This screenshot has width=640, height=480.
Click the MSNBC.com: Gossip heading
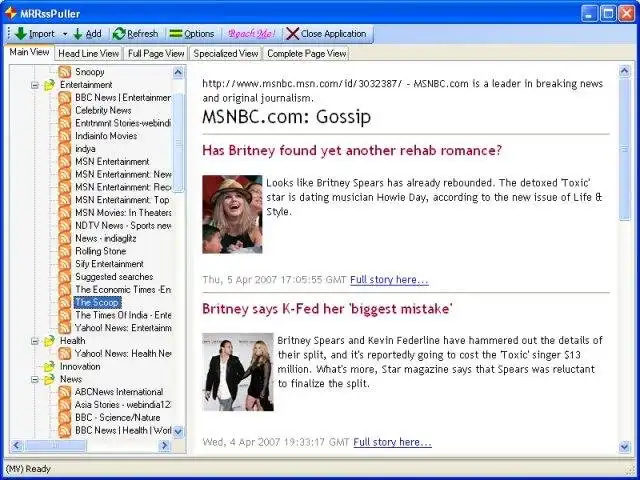point(287,117)
